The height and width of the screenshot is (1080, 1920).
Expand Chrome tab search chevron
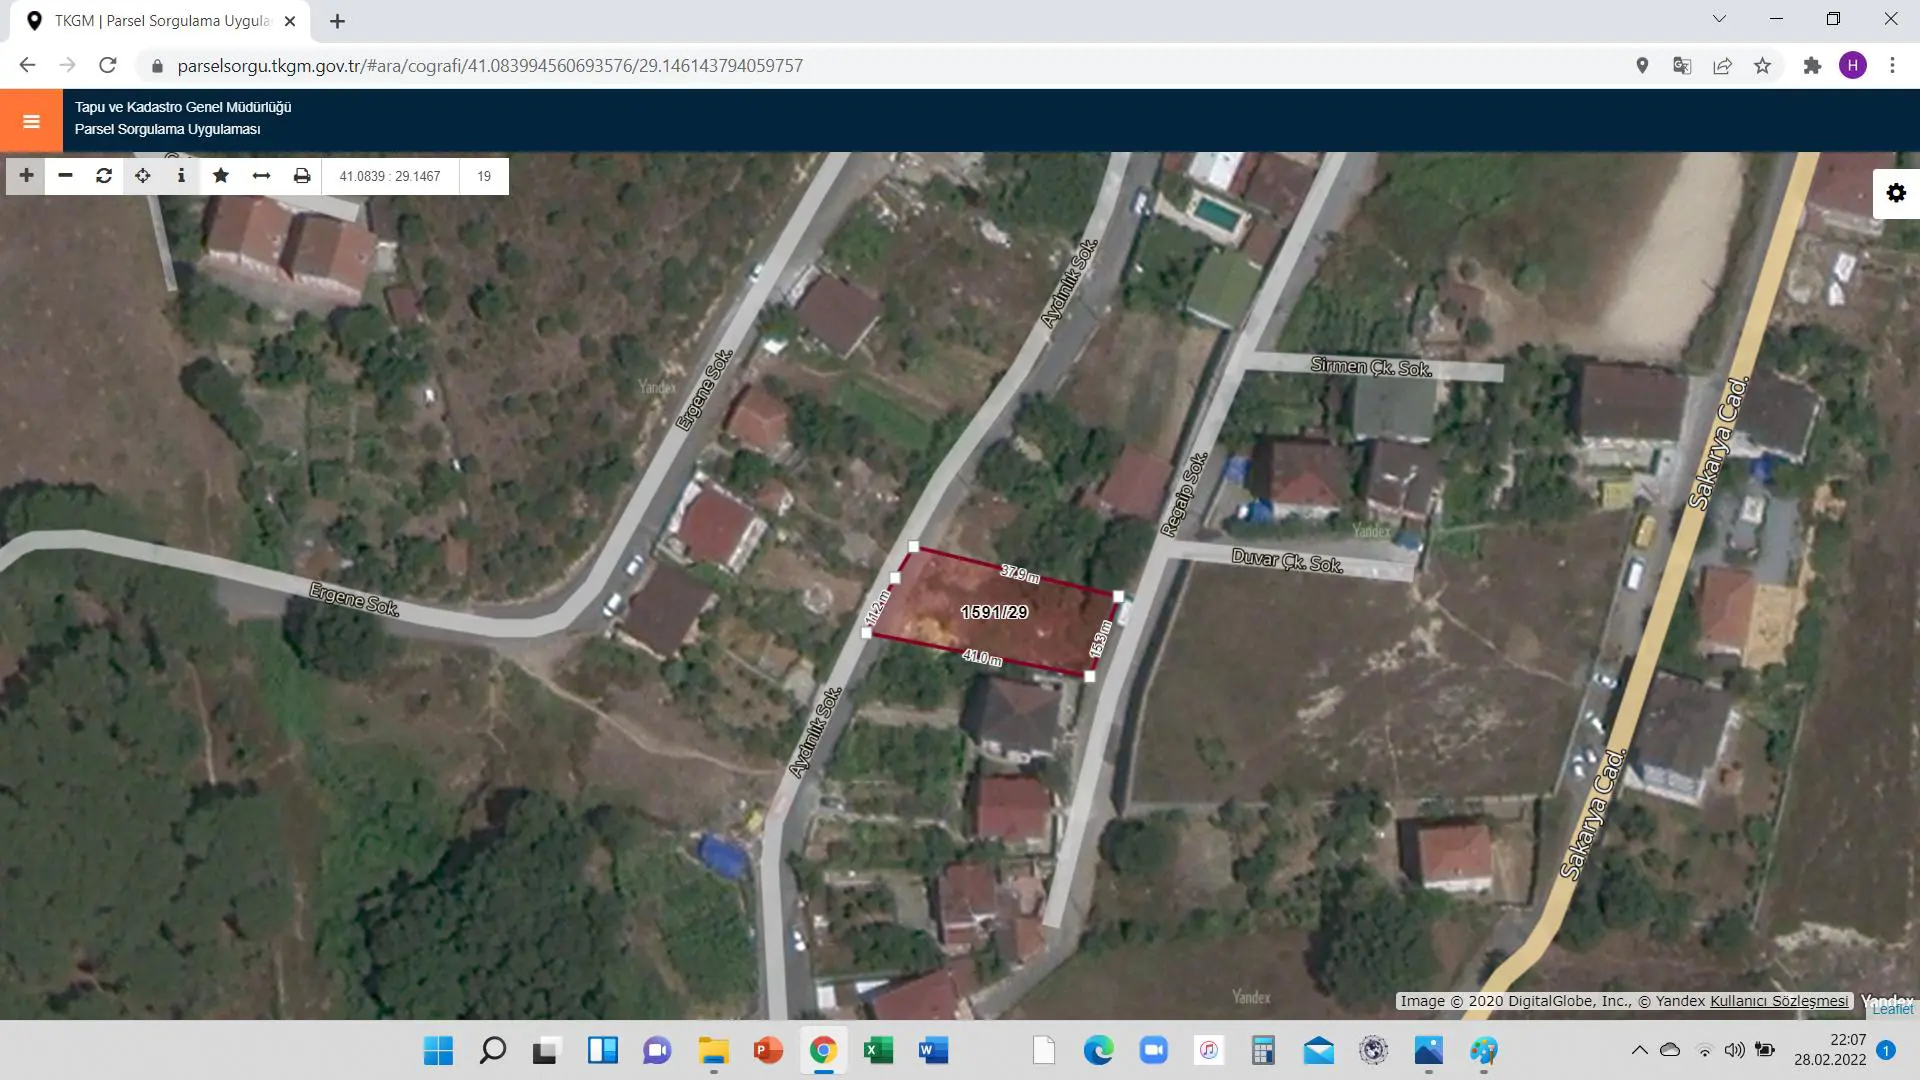[x=1719, y=19]
